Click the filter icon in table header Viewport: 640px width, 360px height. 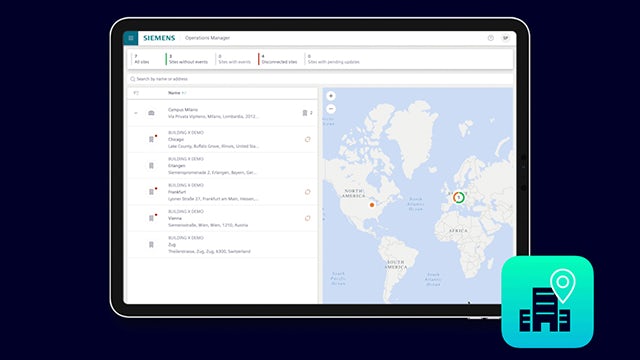pyautogui.click(x=136, y=93)
